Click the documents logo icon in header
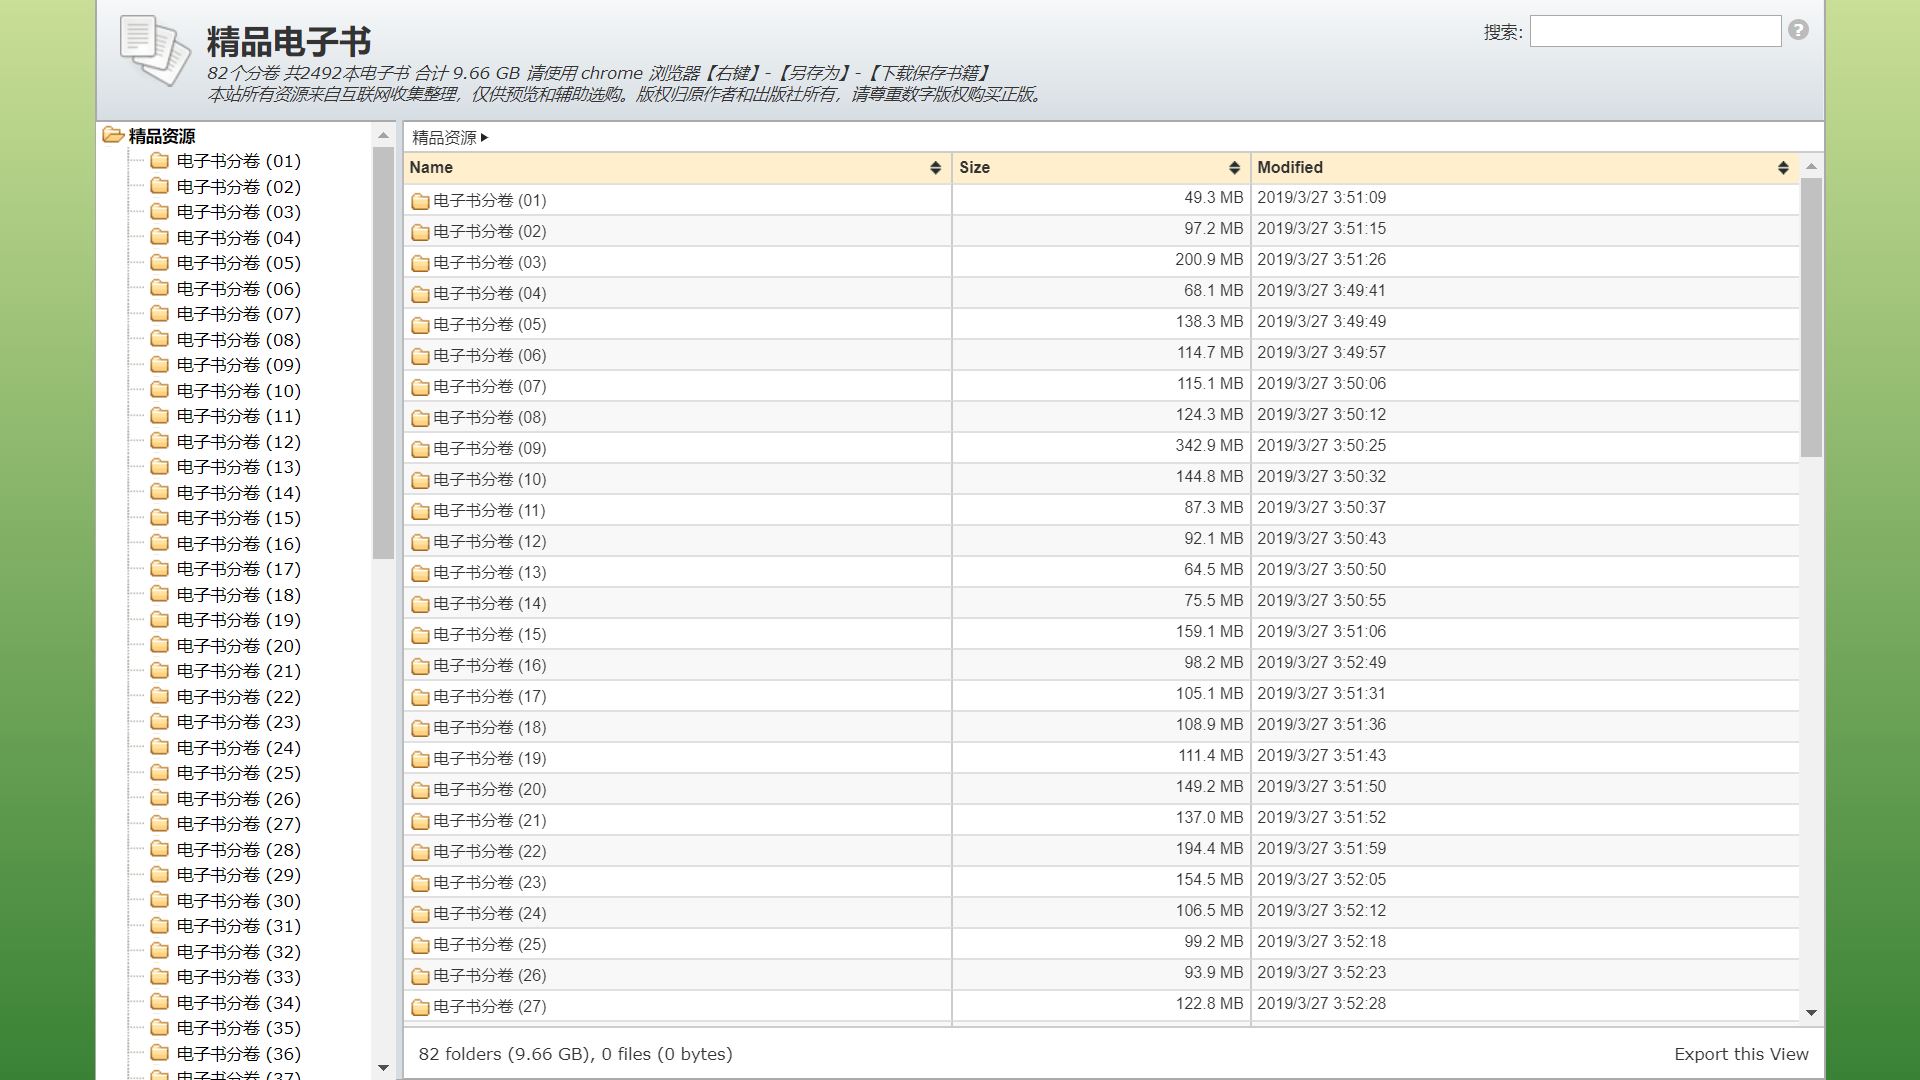This screenshot has width=1920, height=1080. [154, 48]
